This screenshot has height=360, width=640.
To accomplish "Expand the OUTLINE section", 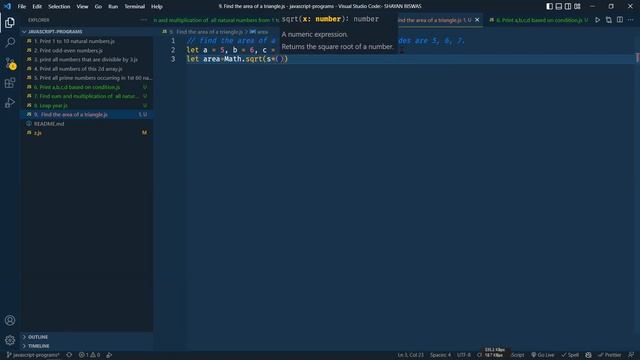I will coord(87,337).
